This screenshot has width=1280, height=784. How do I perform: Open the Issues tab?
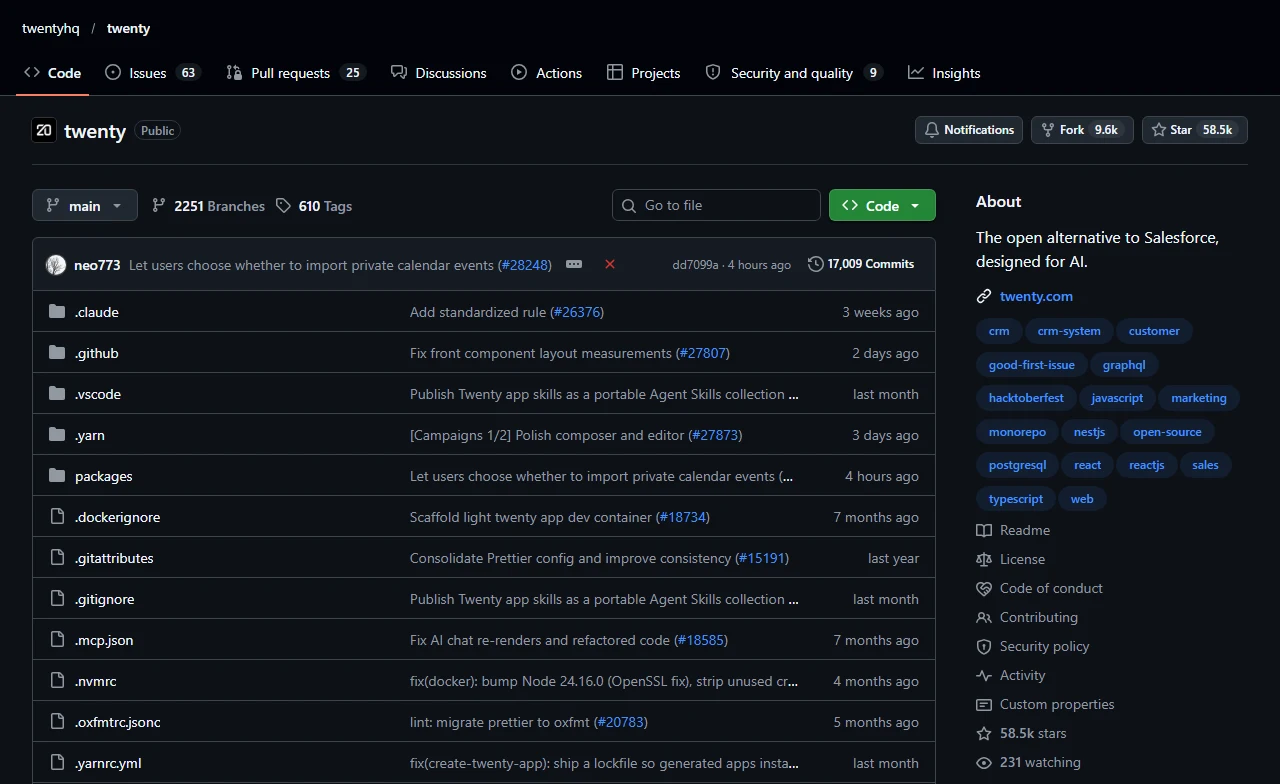click(153, 73)
